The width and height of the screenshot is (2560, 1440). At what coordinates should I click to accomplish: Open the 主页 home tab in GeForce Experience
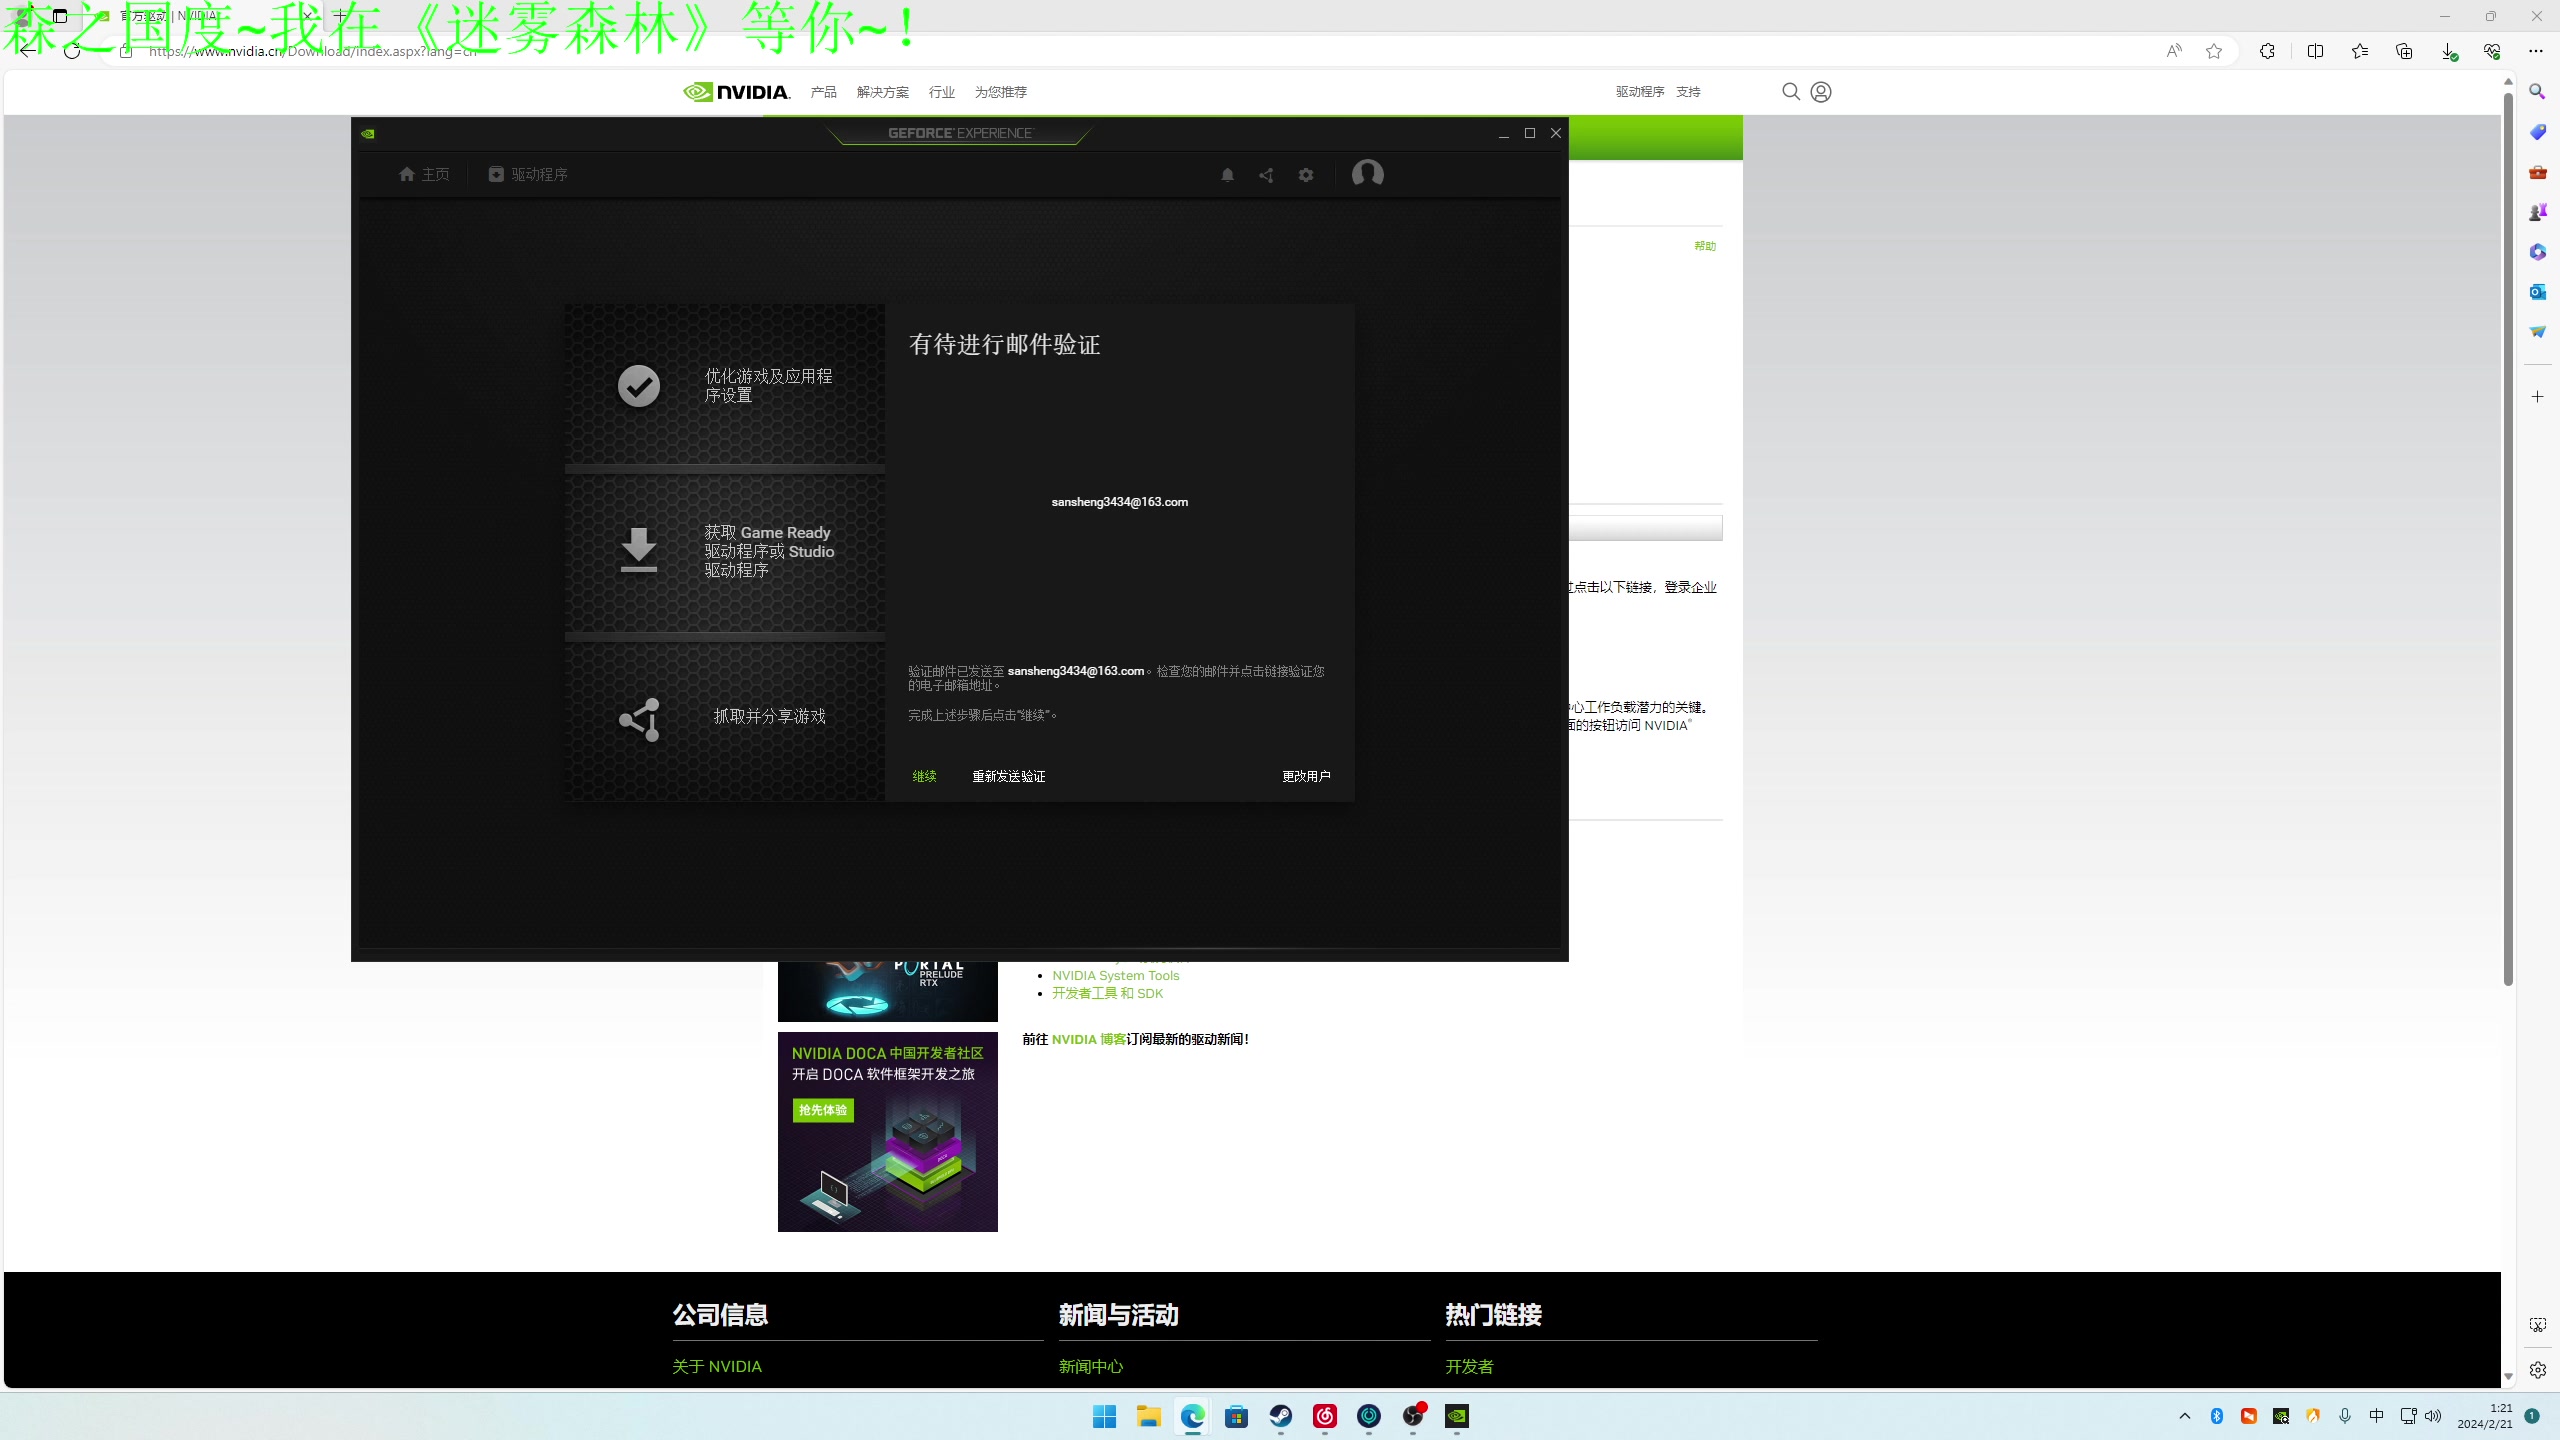pyautogui.click(x=424, y=174)
